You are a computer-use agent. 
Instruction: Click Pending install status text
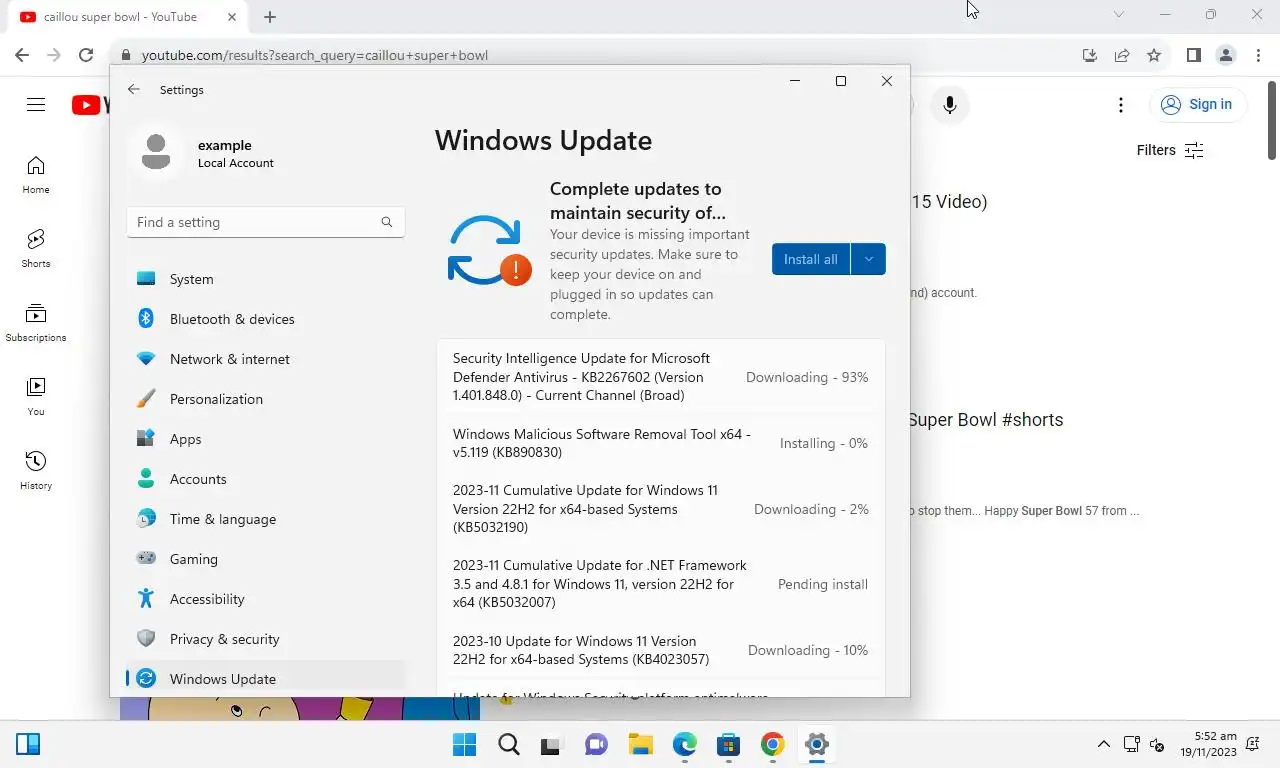[823, 584]
